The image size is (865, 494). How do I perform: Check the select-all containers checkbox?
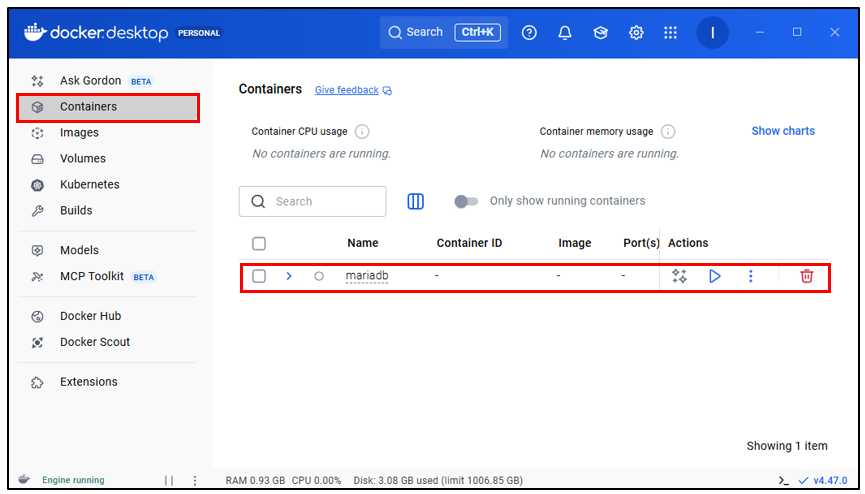tap(259, 243)
